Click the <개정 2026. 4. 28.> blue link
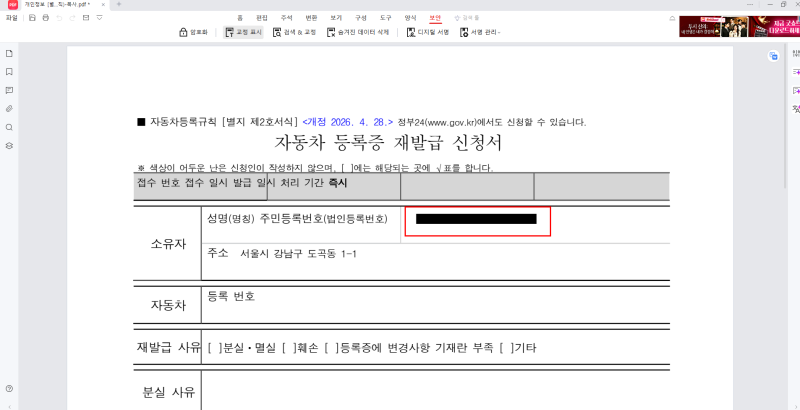This screenshot has height=410, width=800. coord(347,122)
